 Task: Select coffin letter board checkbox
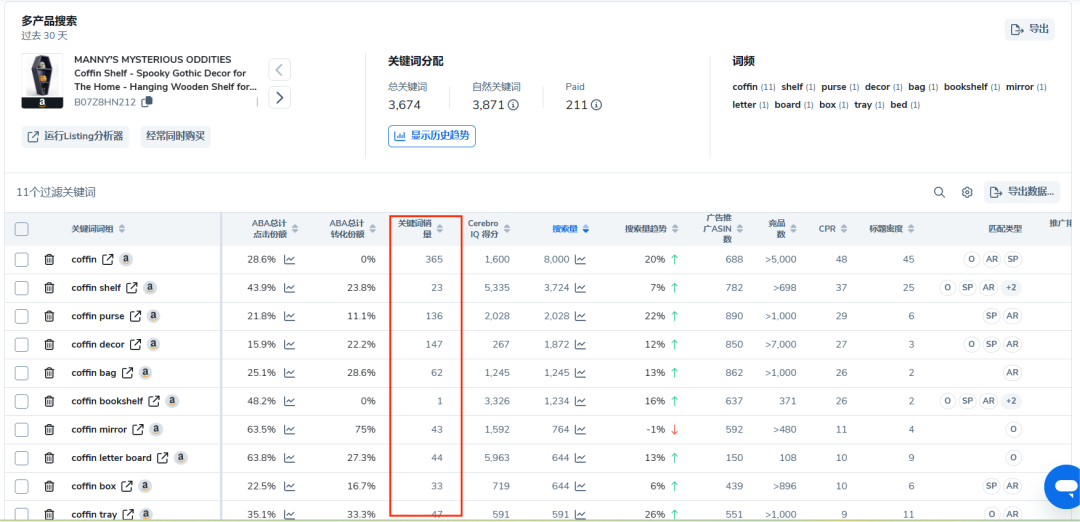click(x=22, y=458)
